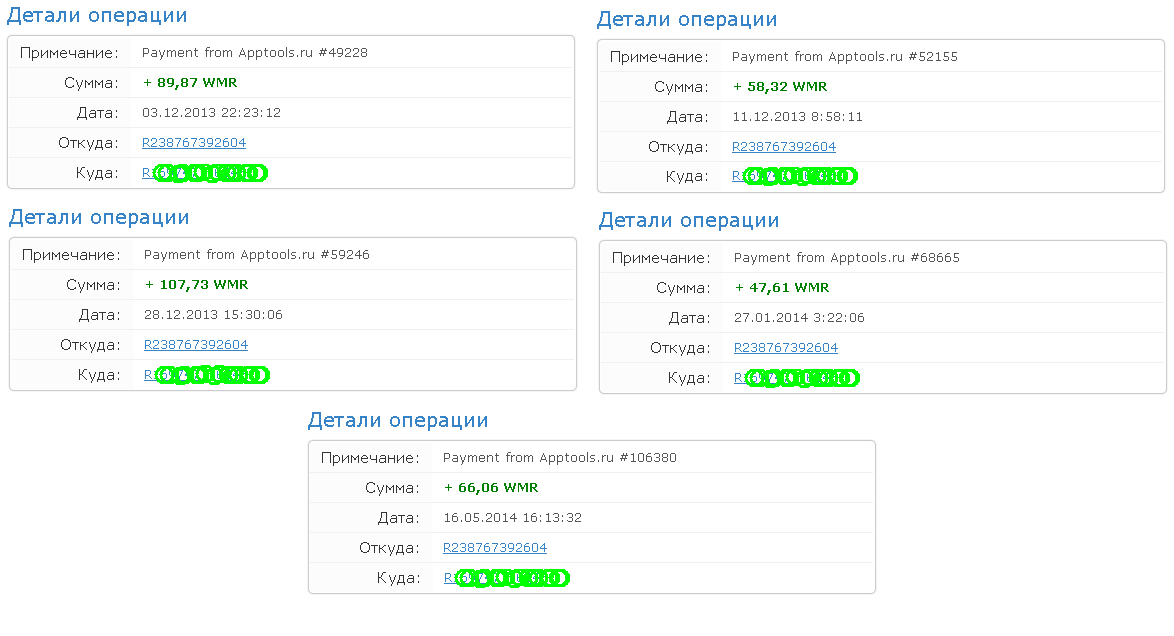Viewport: 1174px width, 636px height.
Task: Click the + 66,06 WMR amount
Action: click(x=491, y=488)
